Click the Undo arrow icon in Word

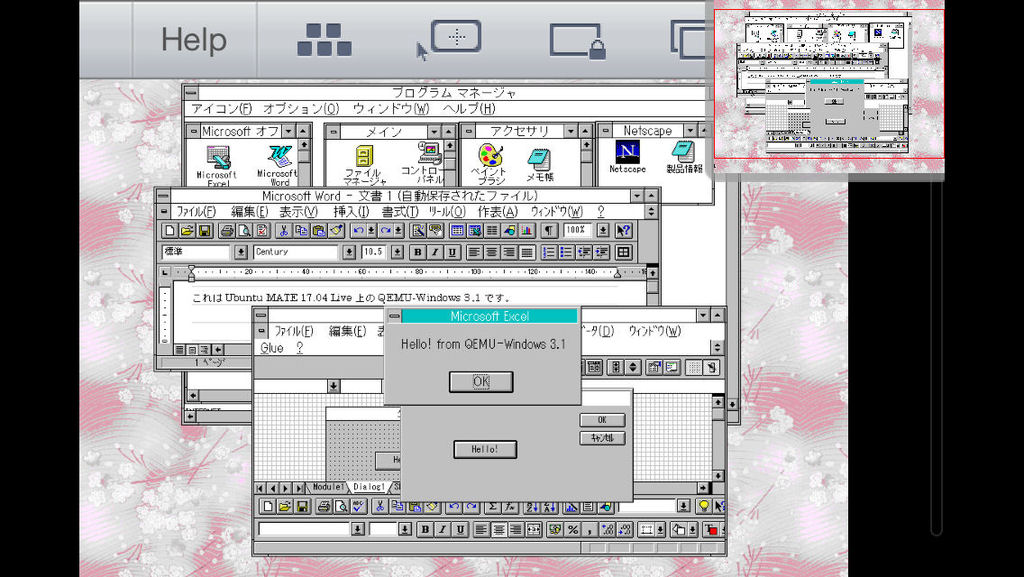tap(358, 230)
